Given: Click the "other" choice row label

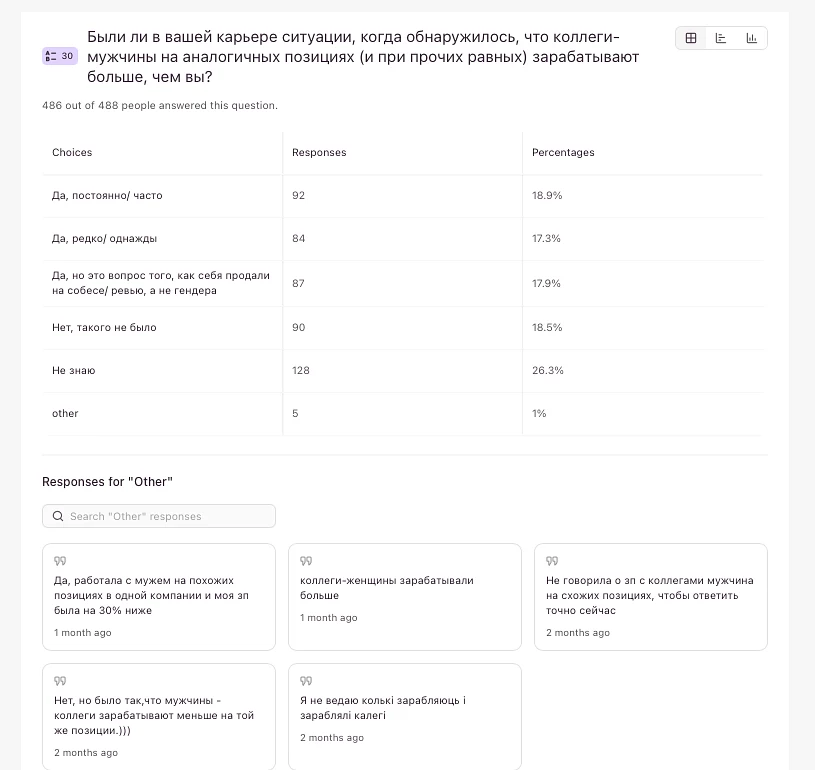Looking at the screenshot, I should point(65,414).
